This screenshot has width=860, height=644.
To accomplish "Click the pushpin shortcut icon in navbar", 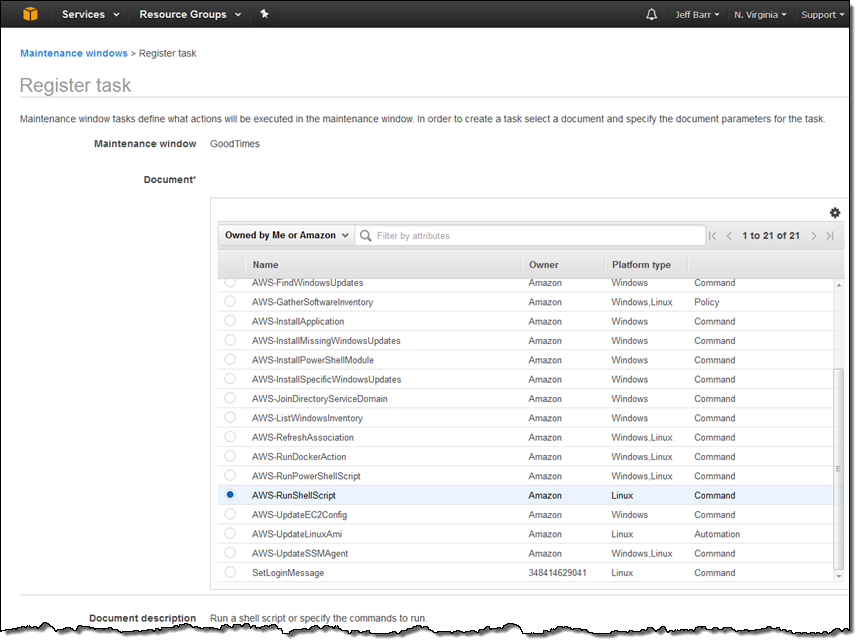I will tap(264, 15).
